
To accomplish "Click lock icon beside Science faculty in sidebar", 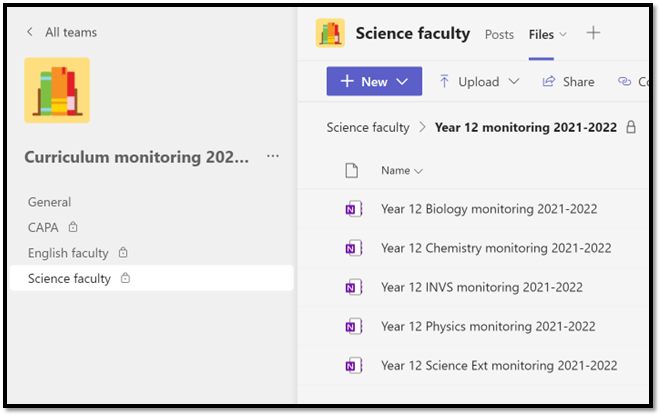I will coord(125,278).
